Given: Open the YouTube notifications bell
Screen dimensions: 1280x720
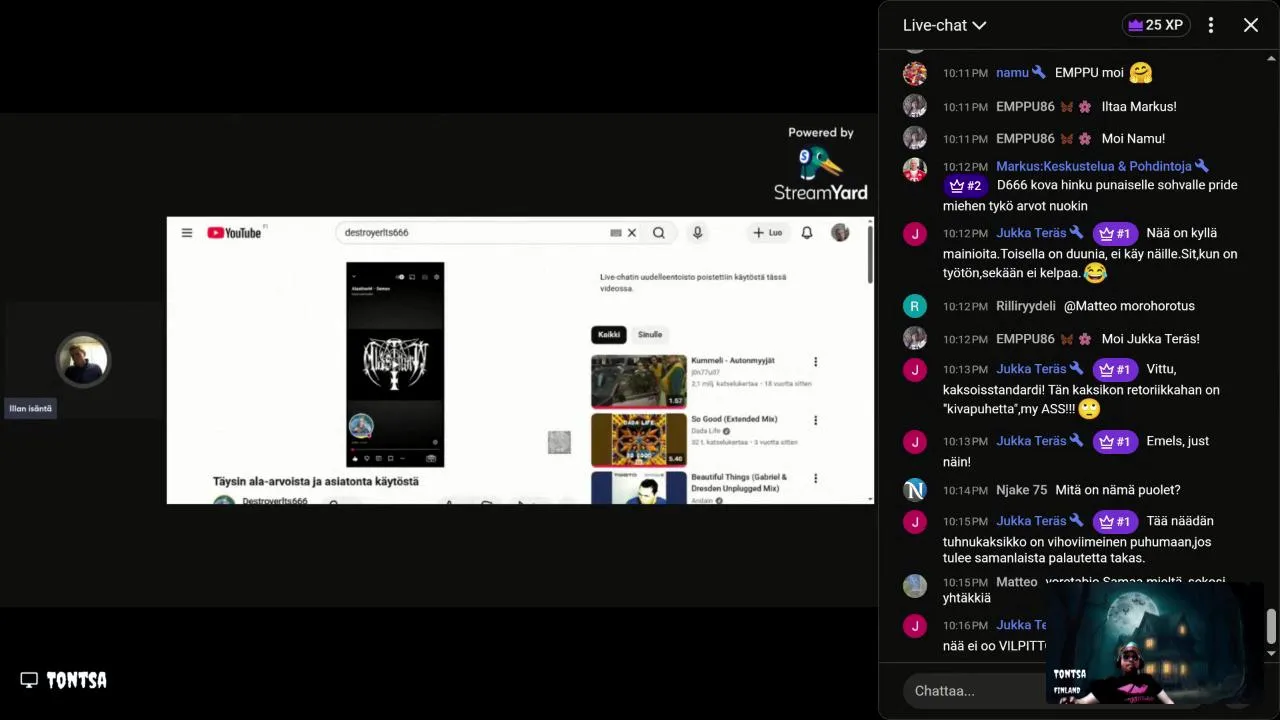Looking at the screenshot, I should click(807, 233).
